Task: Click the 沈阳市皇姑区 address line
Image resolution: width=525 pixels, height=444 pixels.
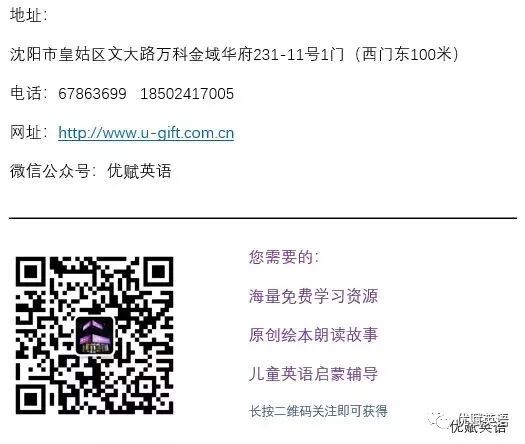Action: [x=234, y=55]
